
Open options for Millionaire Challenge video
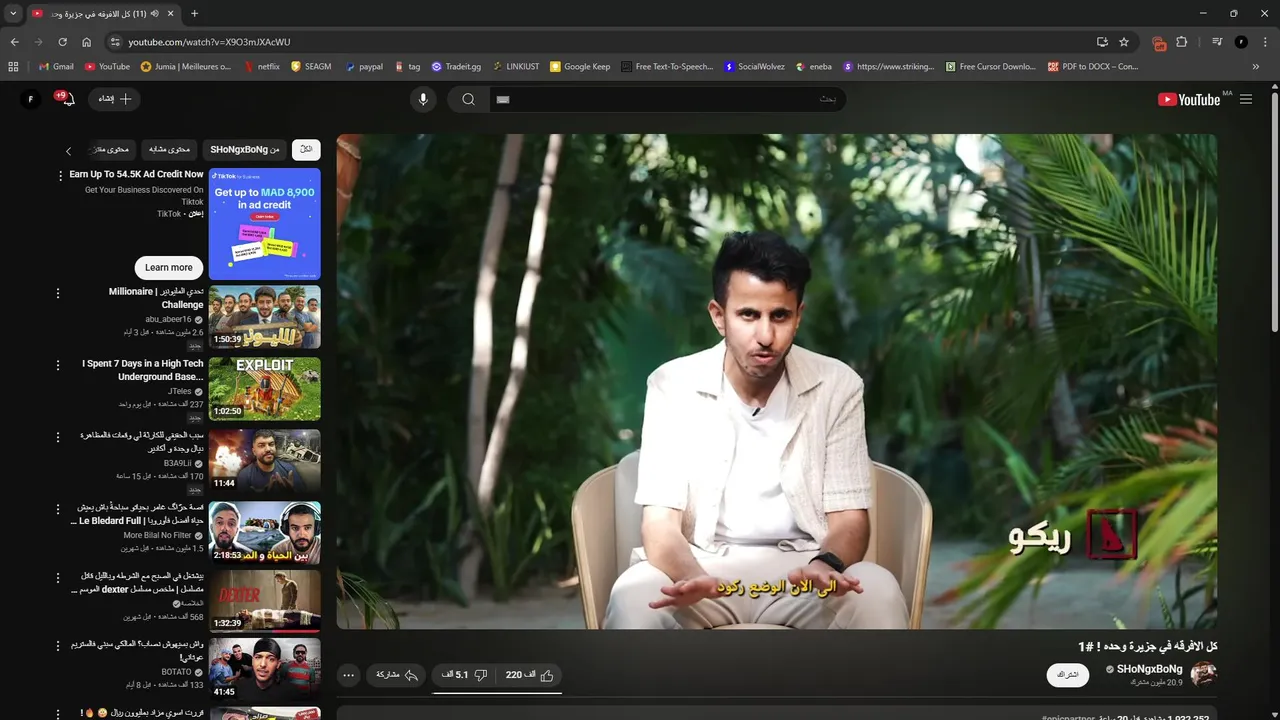pyautogui.click(x=57, y=294)
